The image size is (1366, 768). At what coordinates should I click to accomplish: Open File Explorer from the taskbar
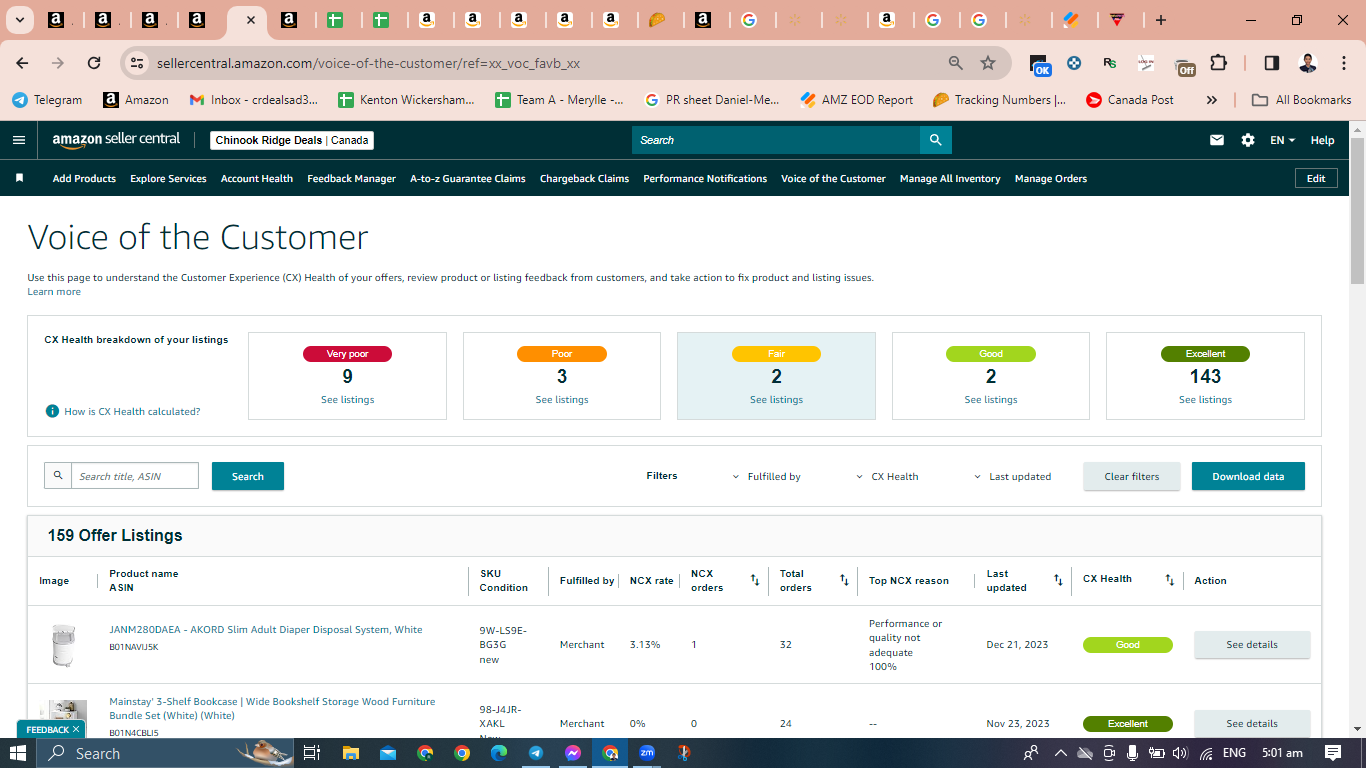tap(351, 753)
